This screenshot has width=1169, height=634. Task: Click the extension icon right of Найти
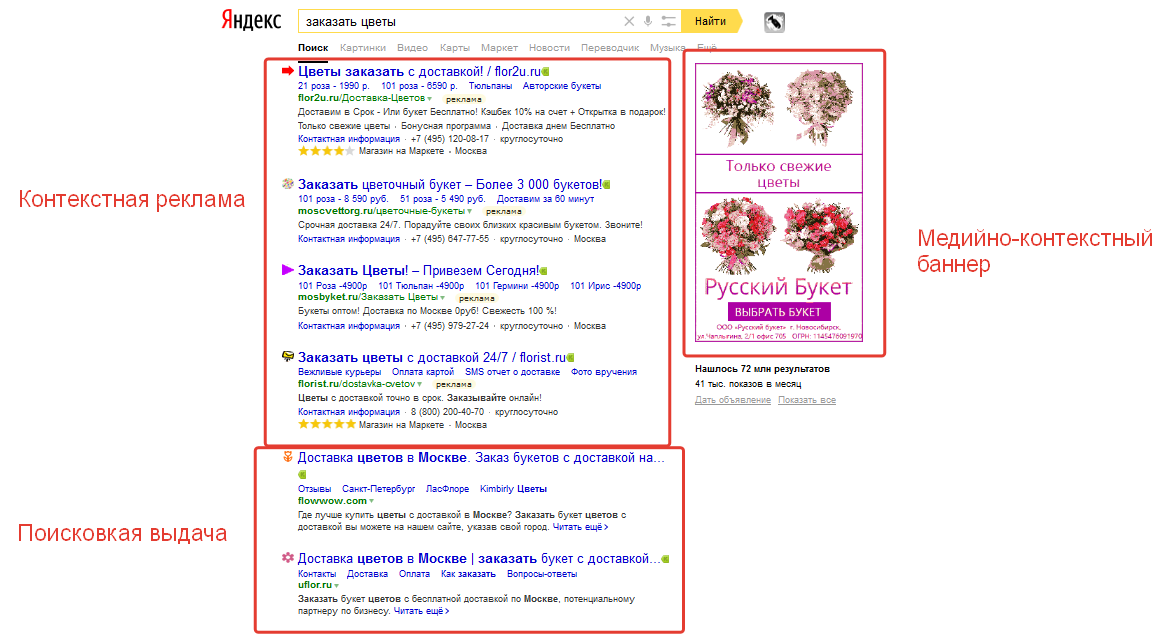[x=774, y=22]
